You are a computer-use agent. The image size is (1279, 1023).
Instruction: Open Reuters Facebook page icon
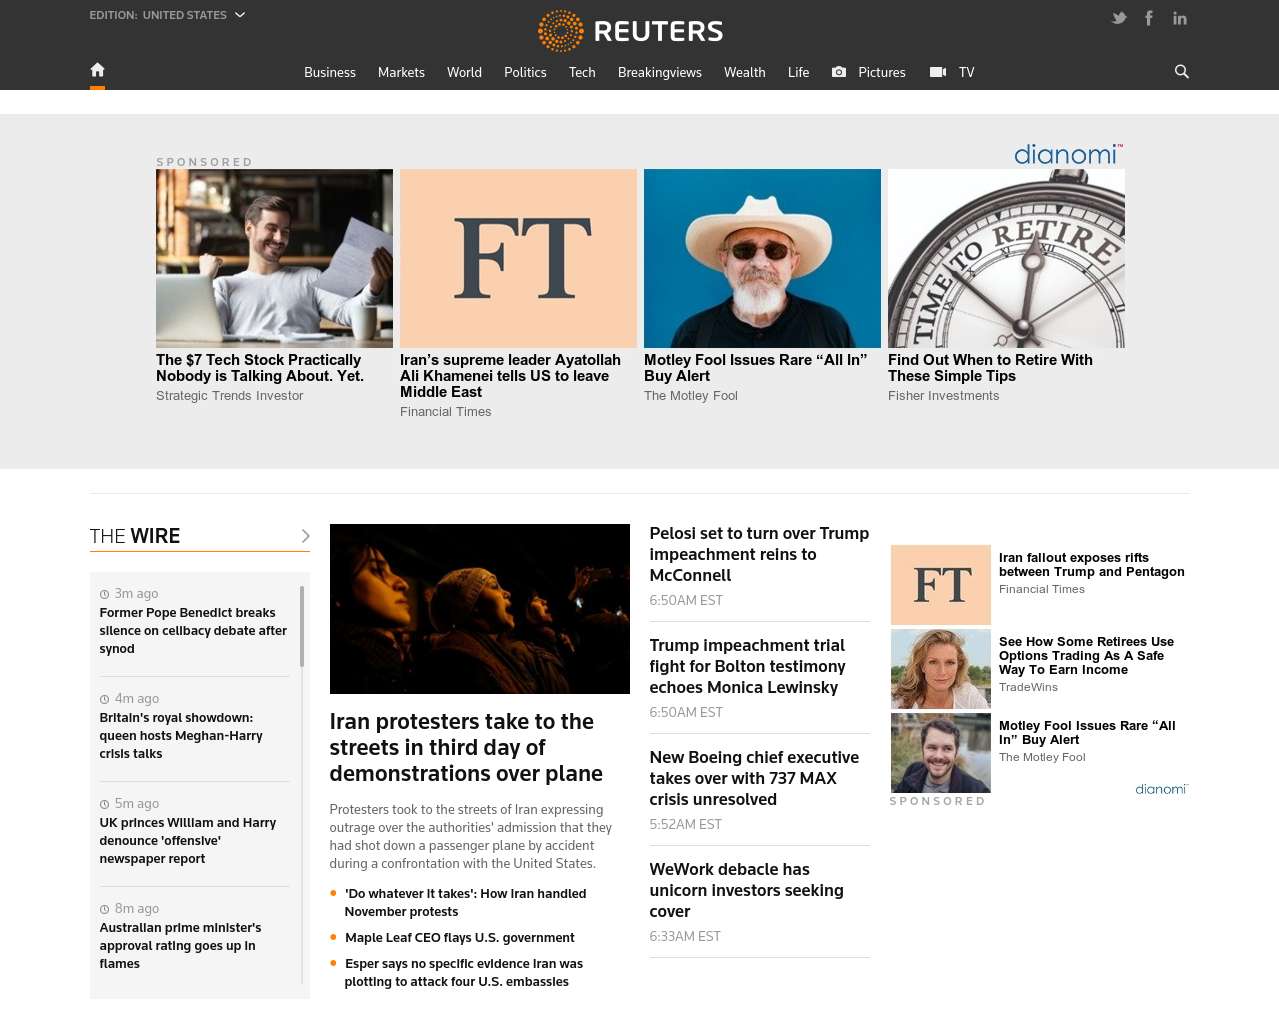pyautogui.click(x=1149, y=18)
